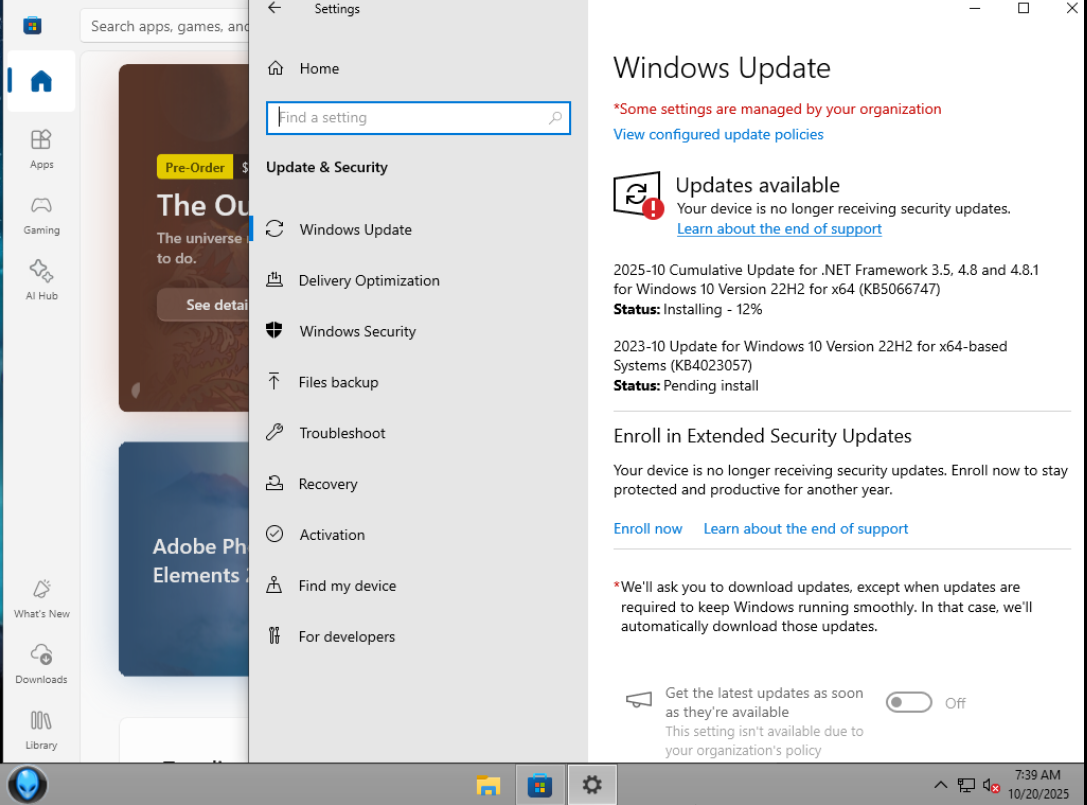The width and height of the screenshot is (1087, 805).
Task: Select Troubleshoot menu item
Action: click(418, 433)
